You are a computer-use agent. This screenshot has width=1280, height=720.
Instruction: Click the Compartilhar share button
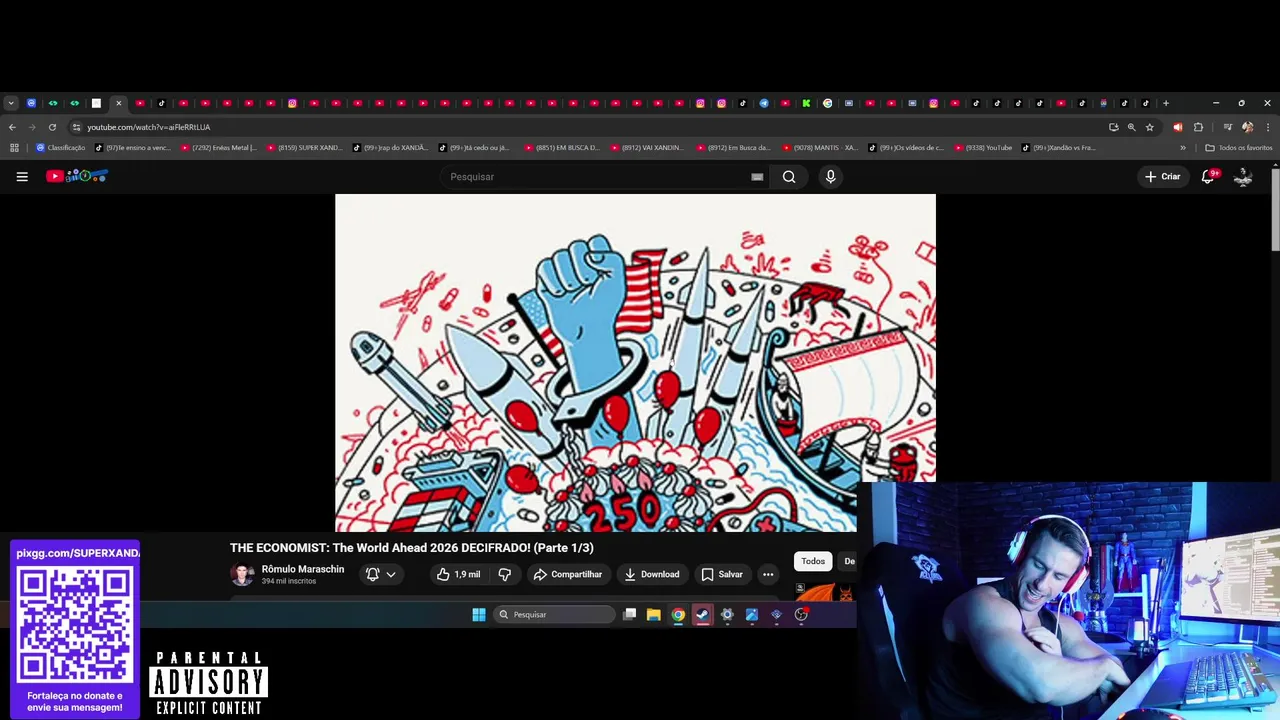[568, 574]
